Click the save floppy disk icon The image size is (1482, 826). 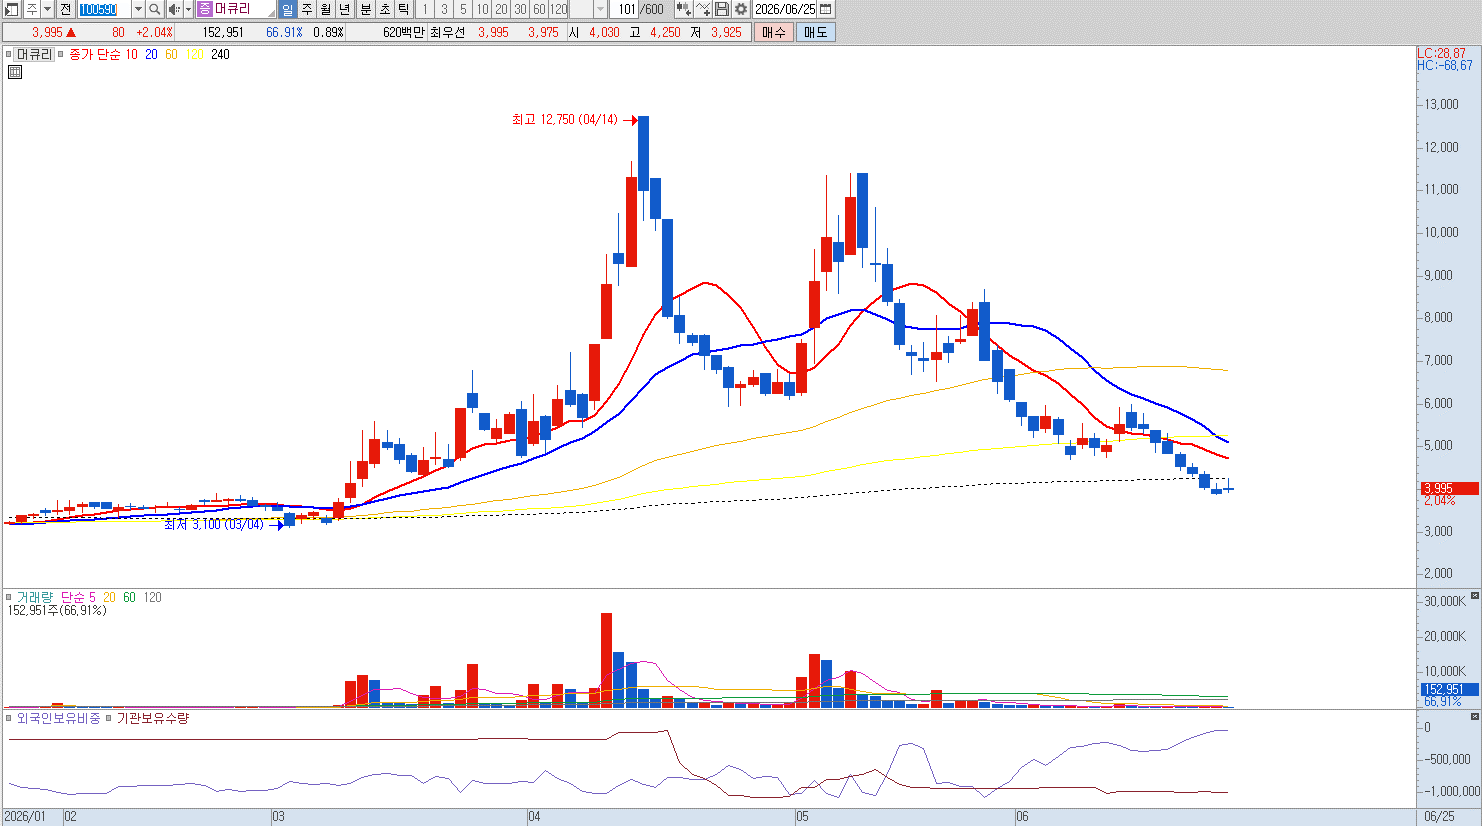[x=722, y=9]
